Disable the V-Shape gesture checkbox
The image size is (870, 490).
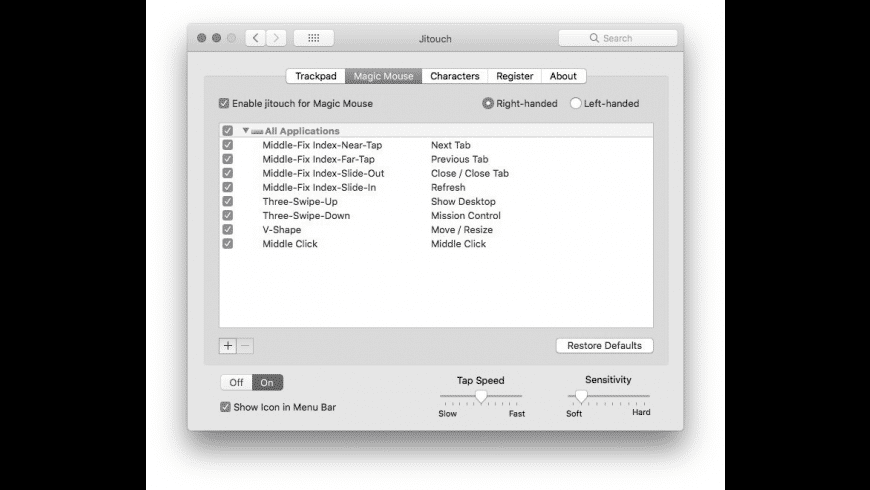point(227,229)
